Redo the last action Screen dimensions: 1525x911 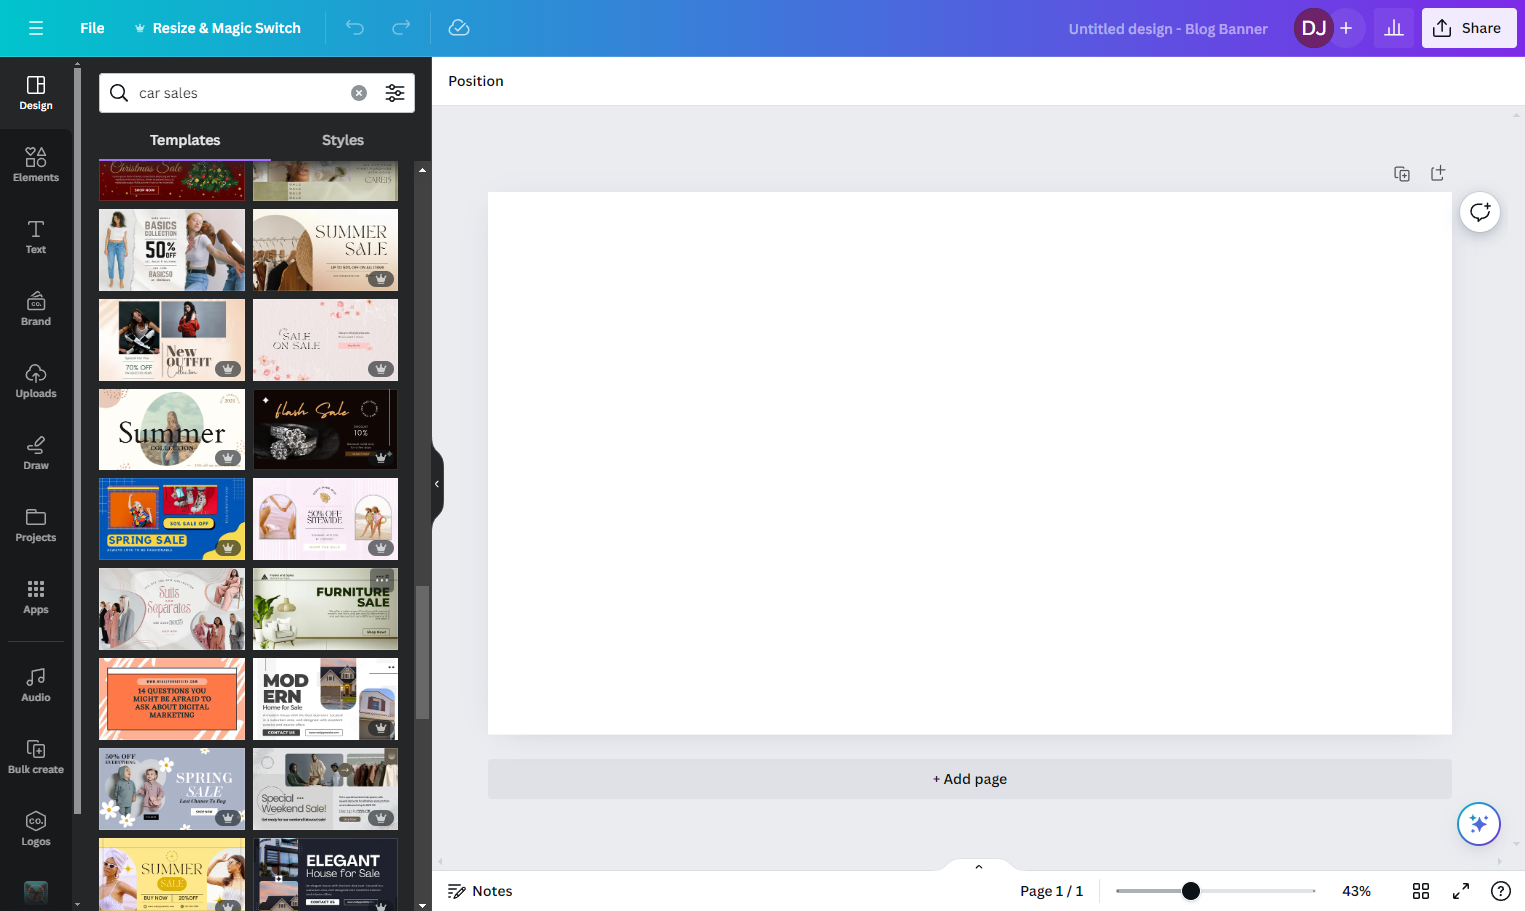click(x=401, y=28)
